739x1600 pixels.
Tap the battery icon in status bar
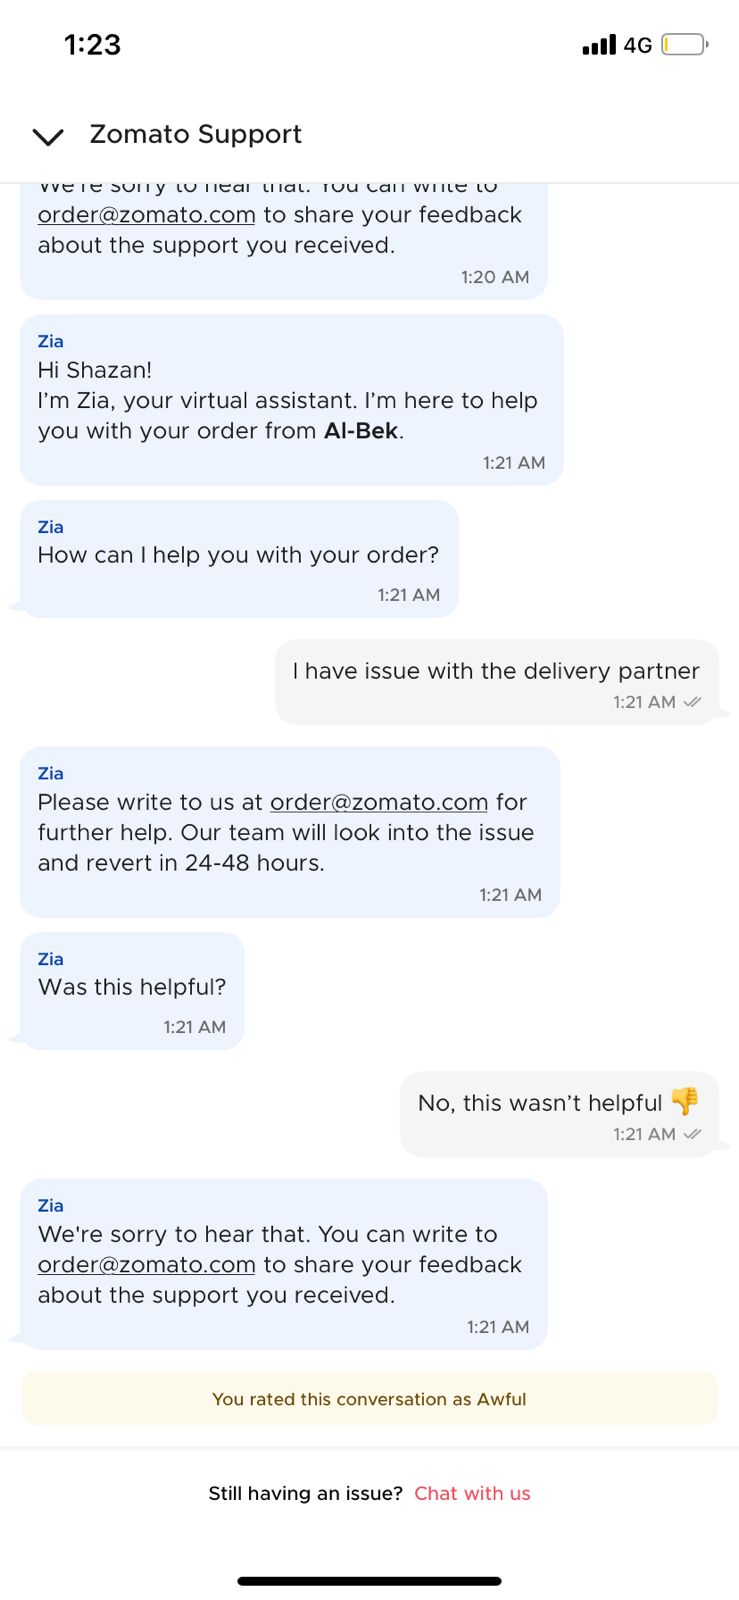[684, 45]
